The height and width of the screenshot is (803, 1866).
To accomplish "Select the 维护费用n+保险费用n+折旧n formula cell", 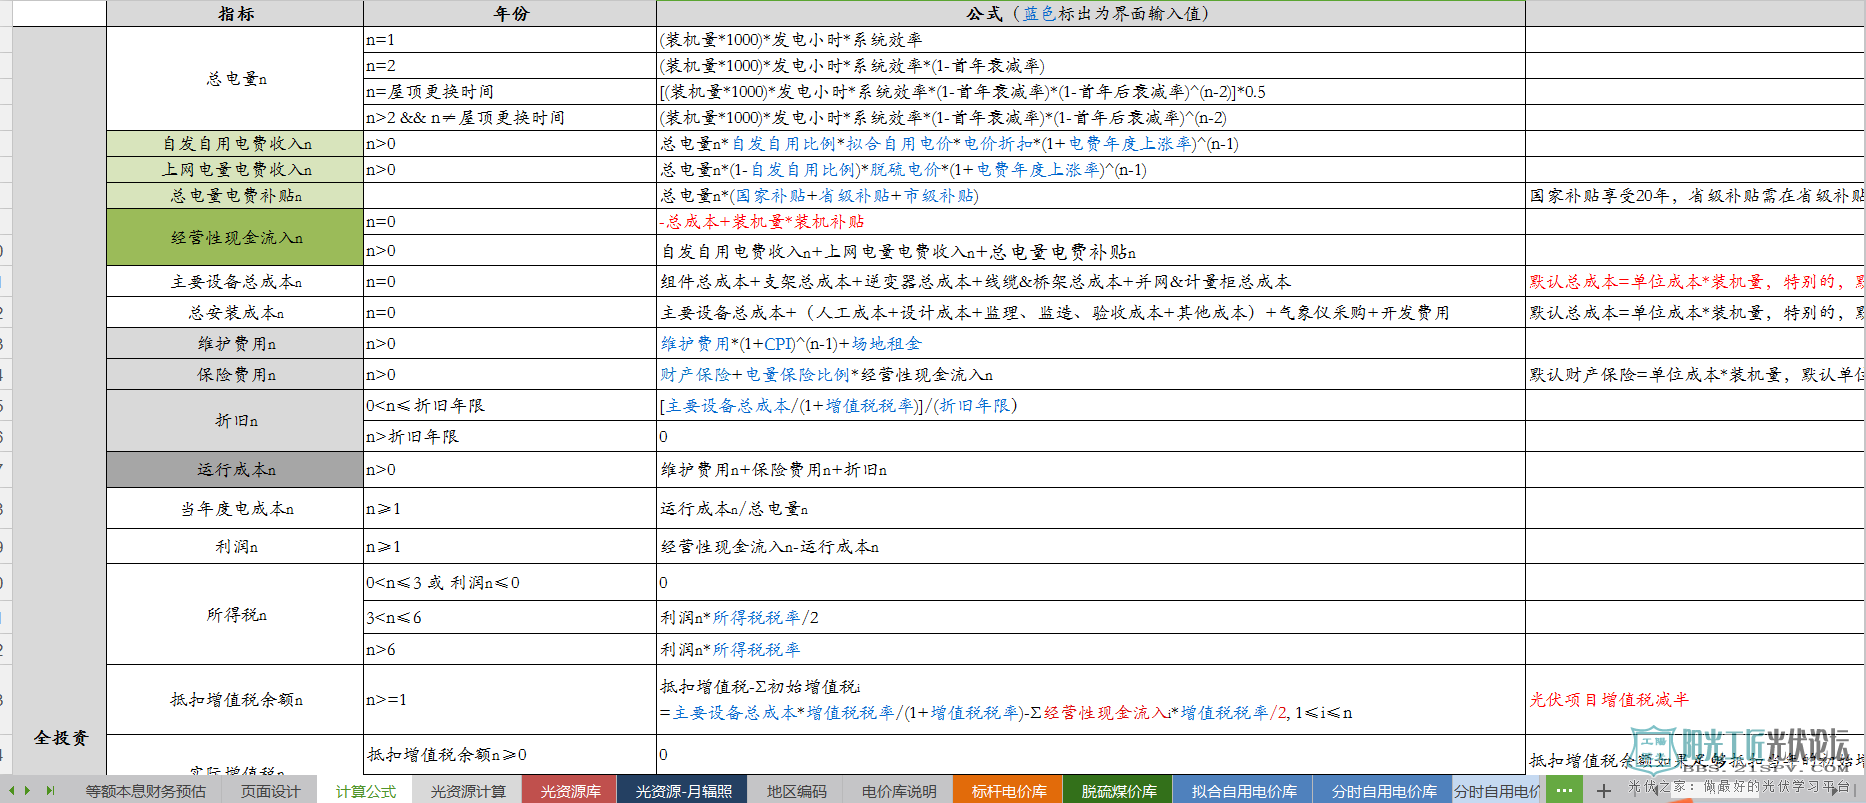I will [x=1090, y=470].
